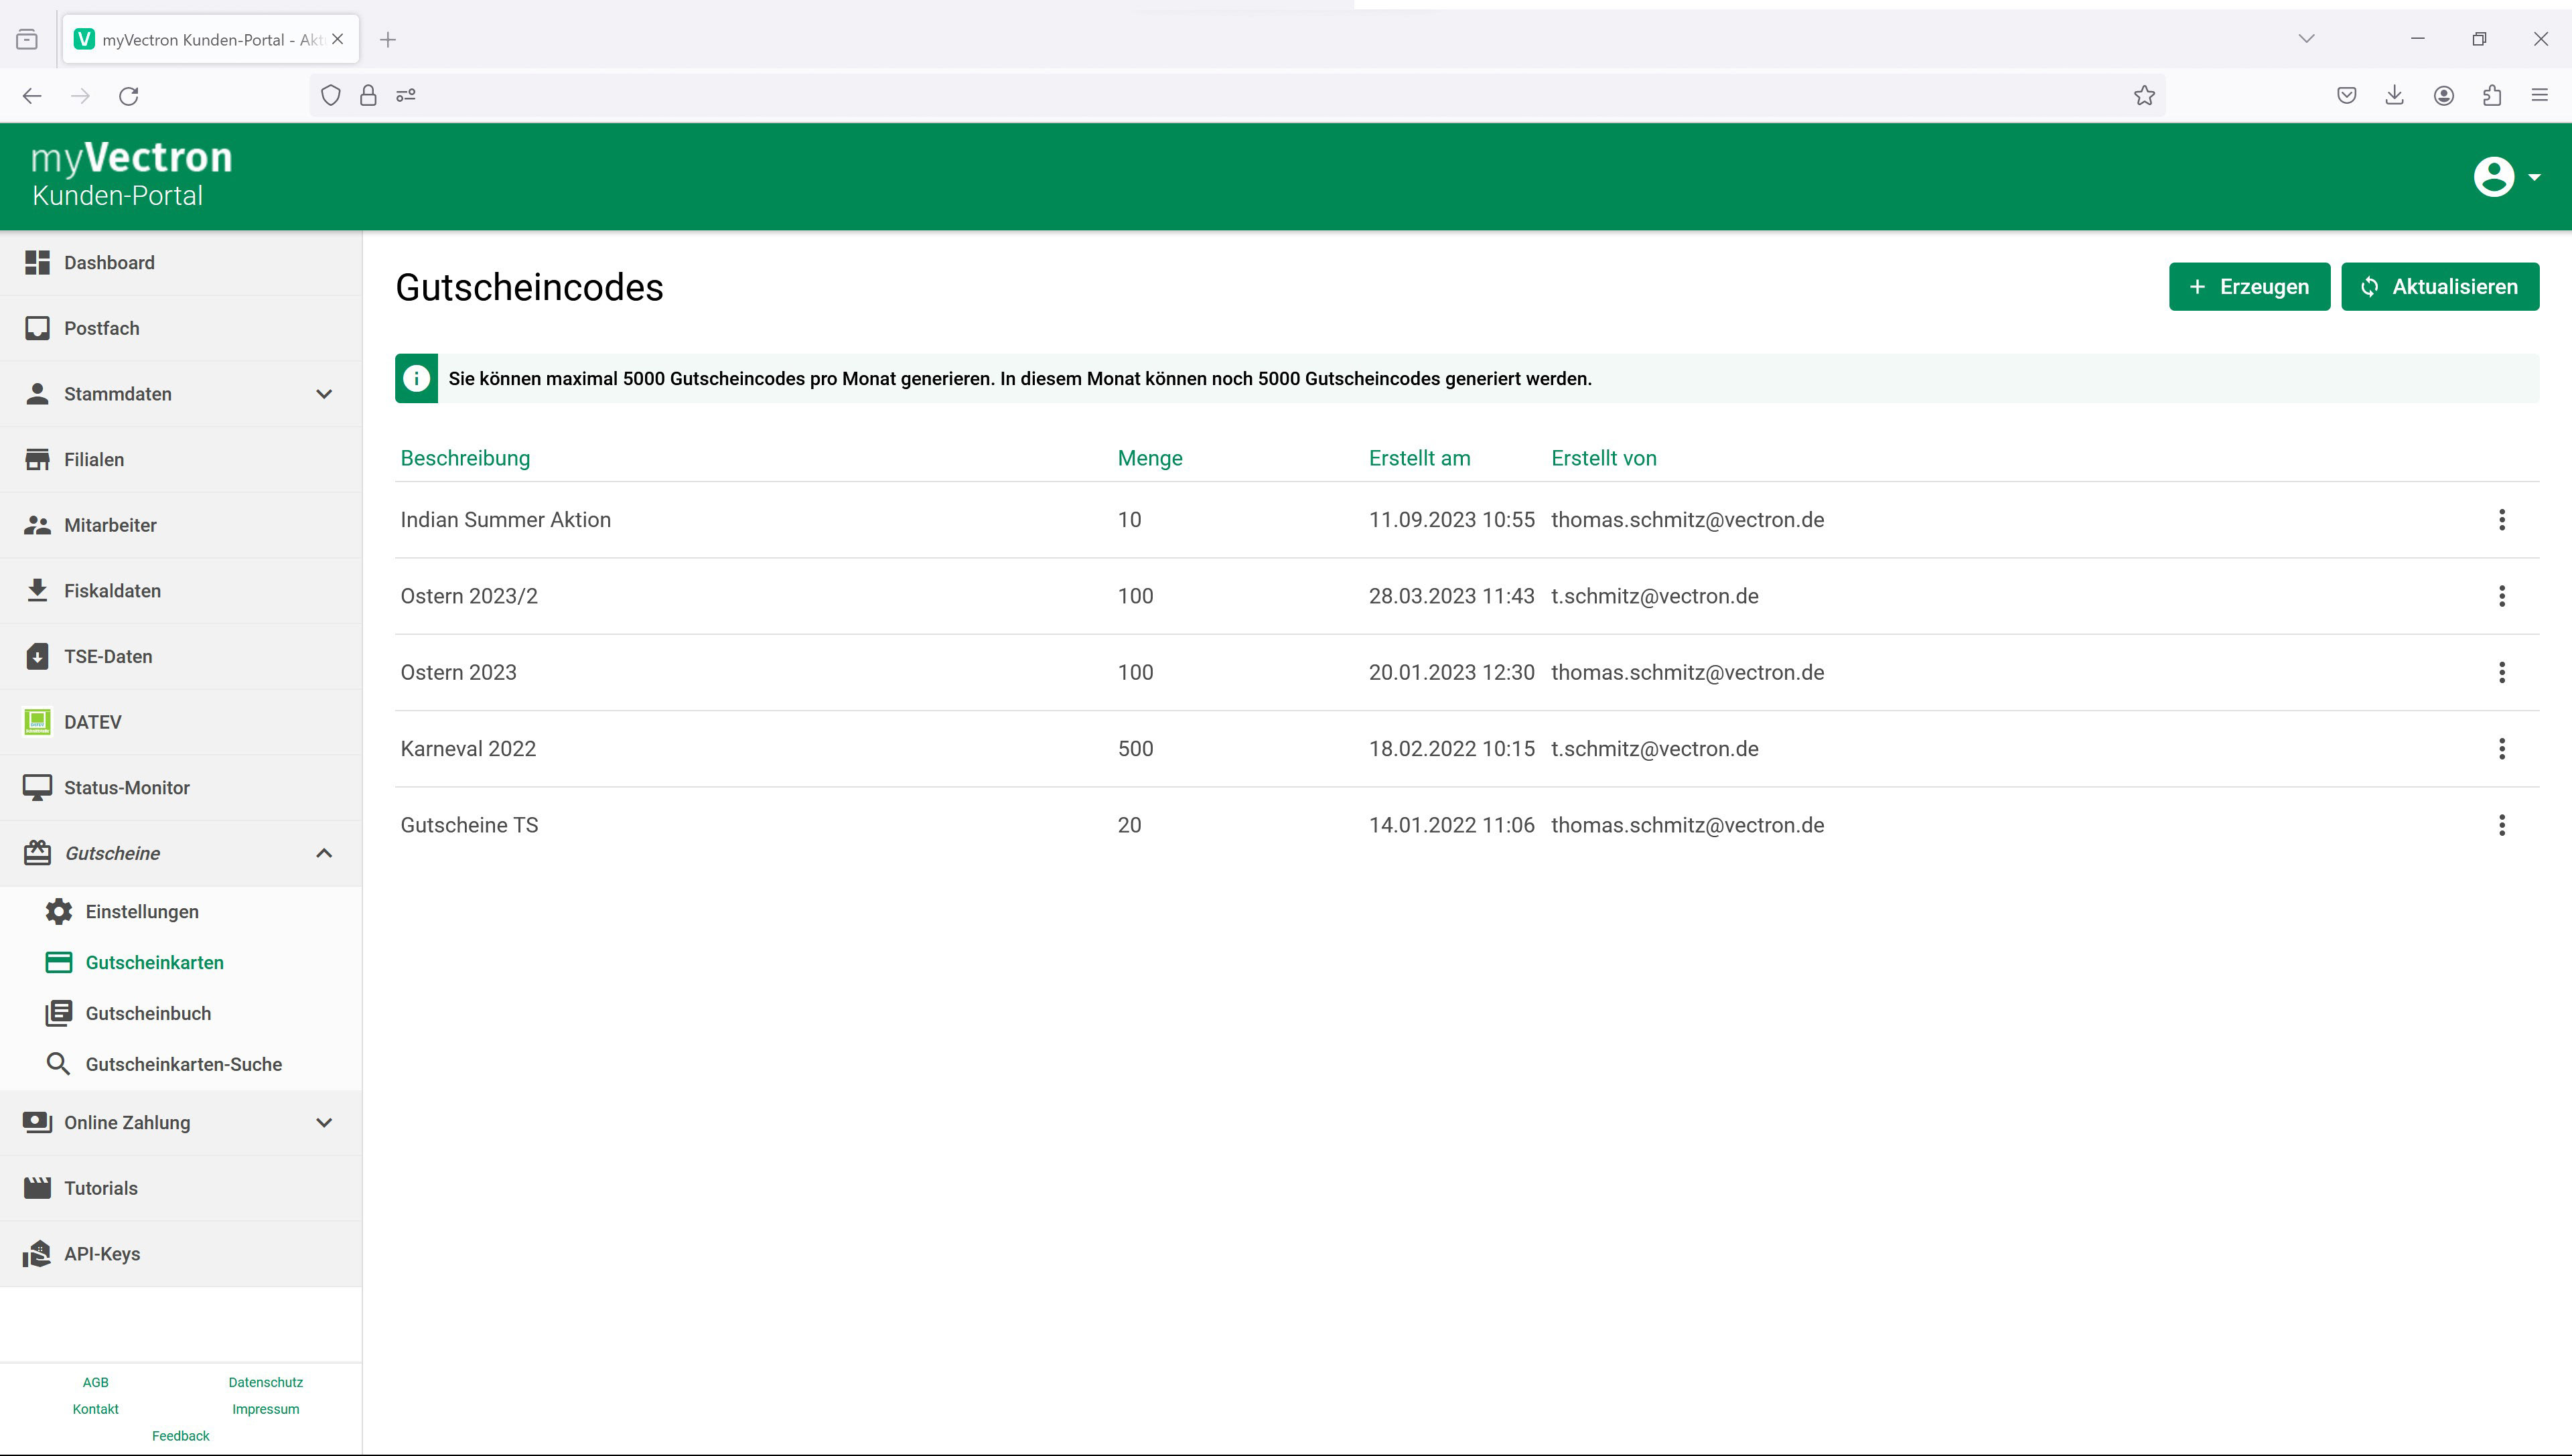Click the TSE-Daten download icon
2572x1456 pixels.
pos(37,657)
